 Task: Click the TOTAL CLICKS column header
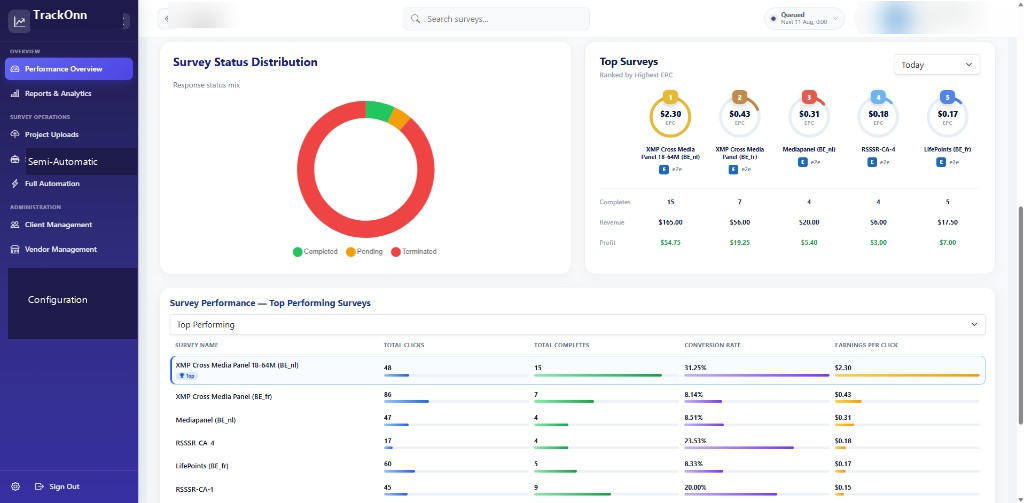tap(404, 345)
